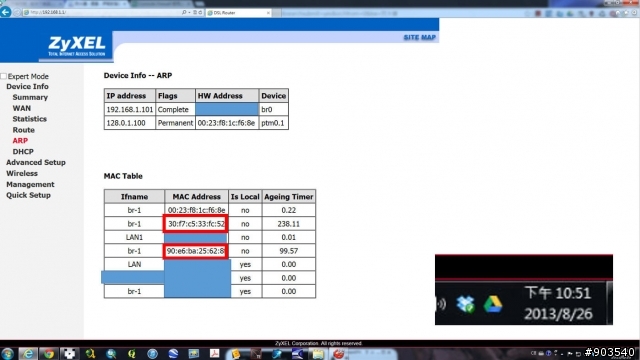Click the Complete flag cell
Viewport: 640px width, 360px height.
(x=175, y=109)
